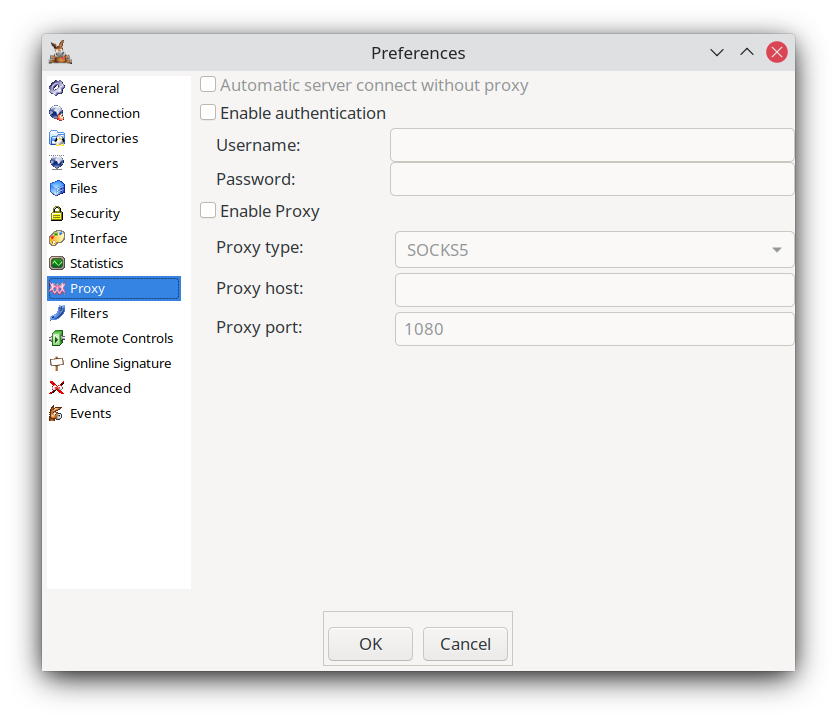Check the Enable authentication box

[208, 113]
